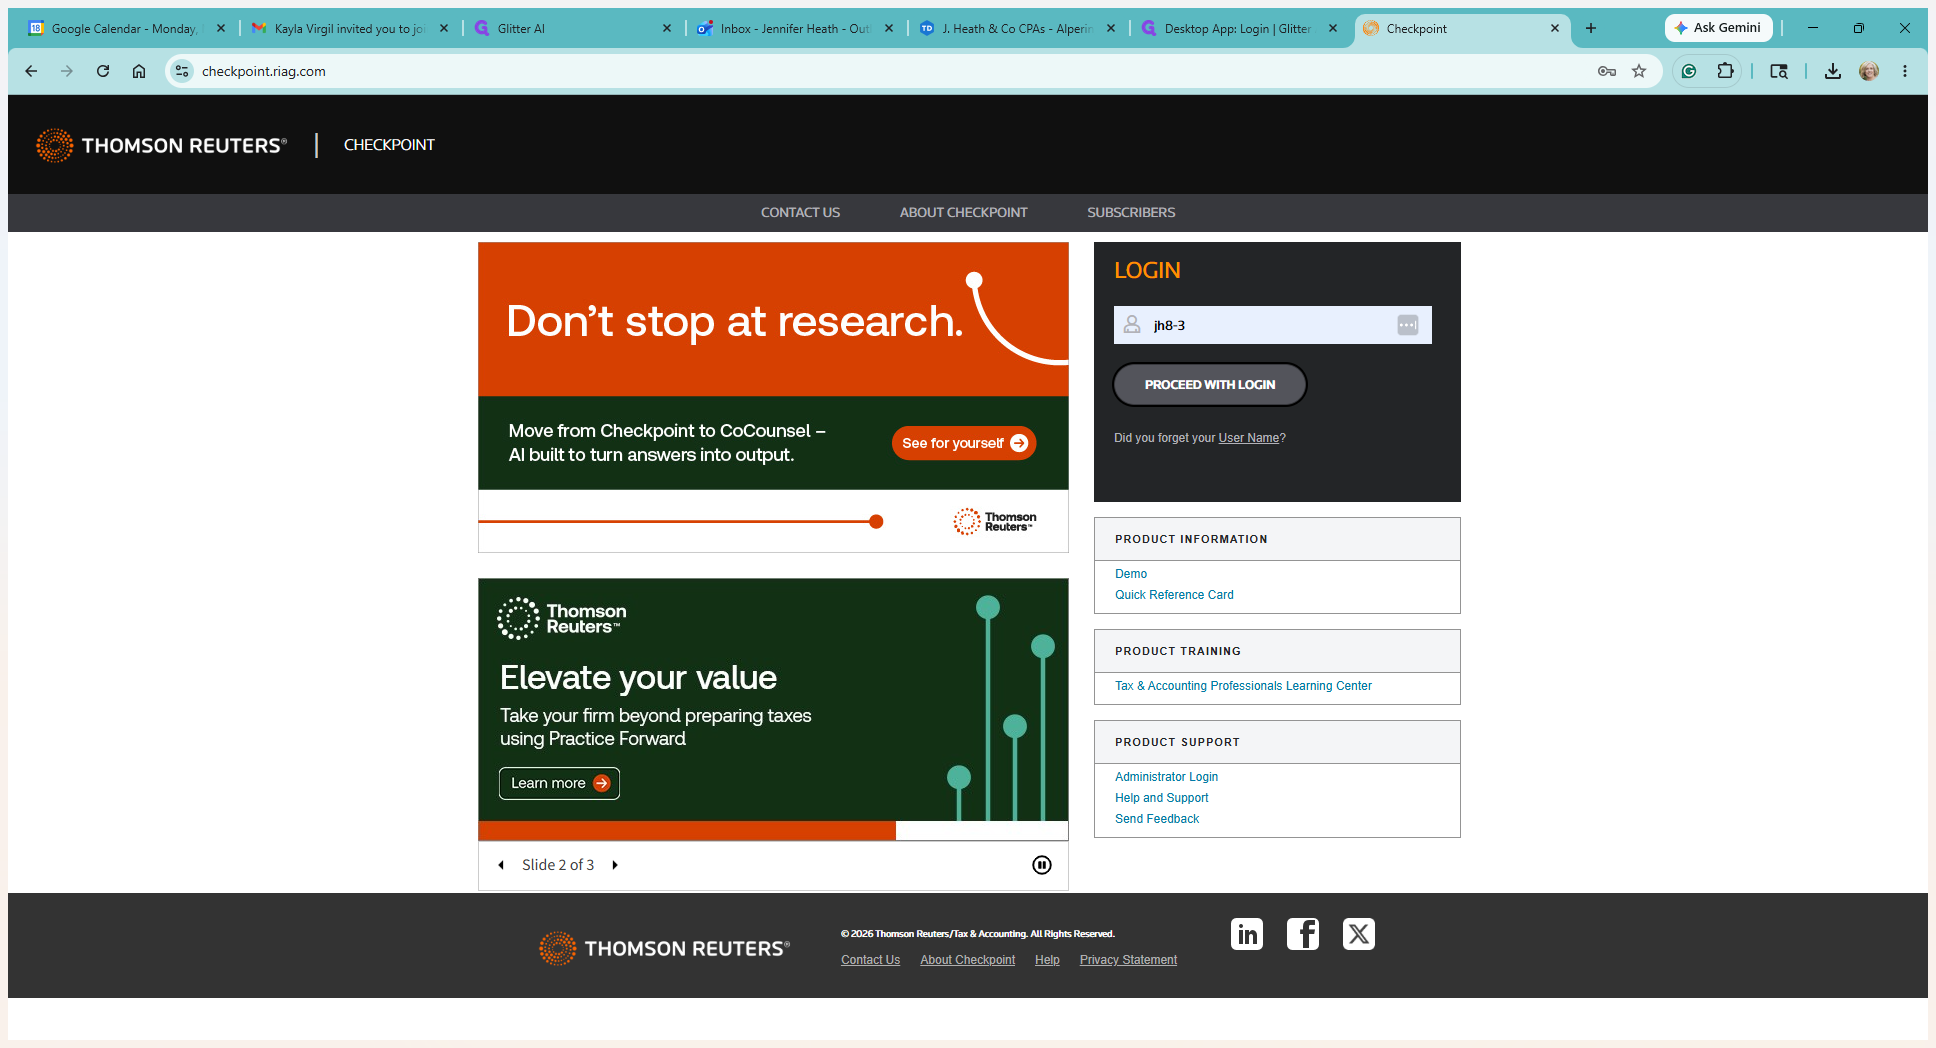Open the Facebook icon in footer
This screenshot has height=1048, width=1936.
coord(1303,934)
